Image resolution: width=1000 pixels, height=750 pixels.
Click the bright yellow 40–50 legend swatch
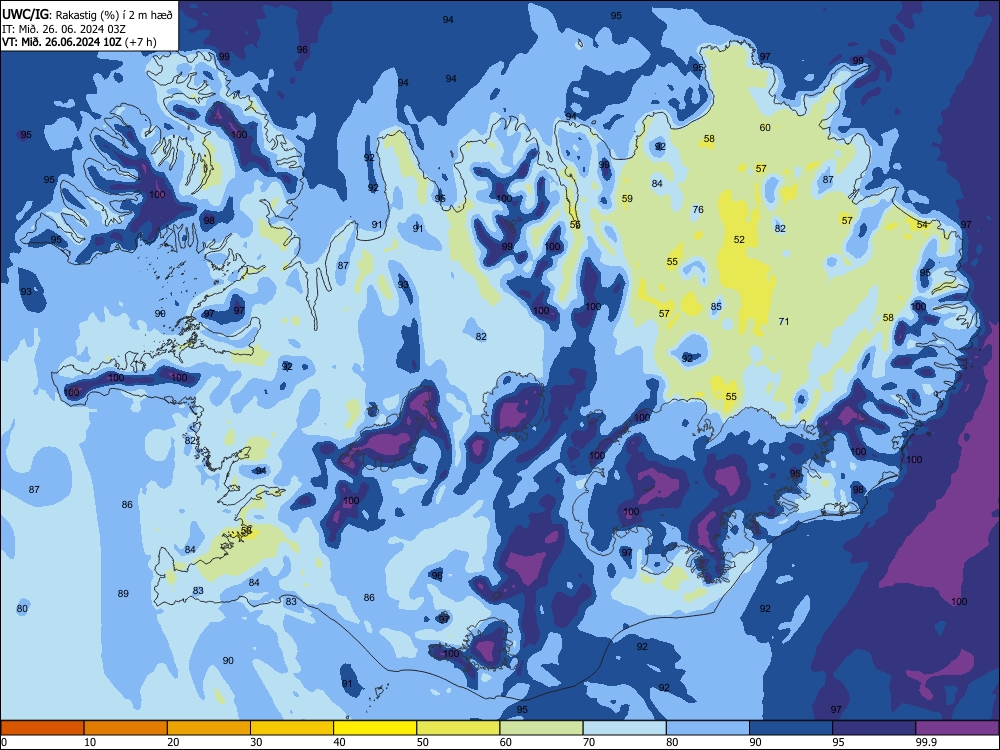coord(375,728)
